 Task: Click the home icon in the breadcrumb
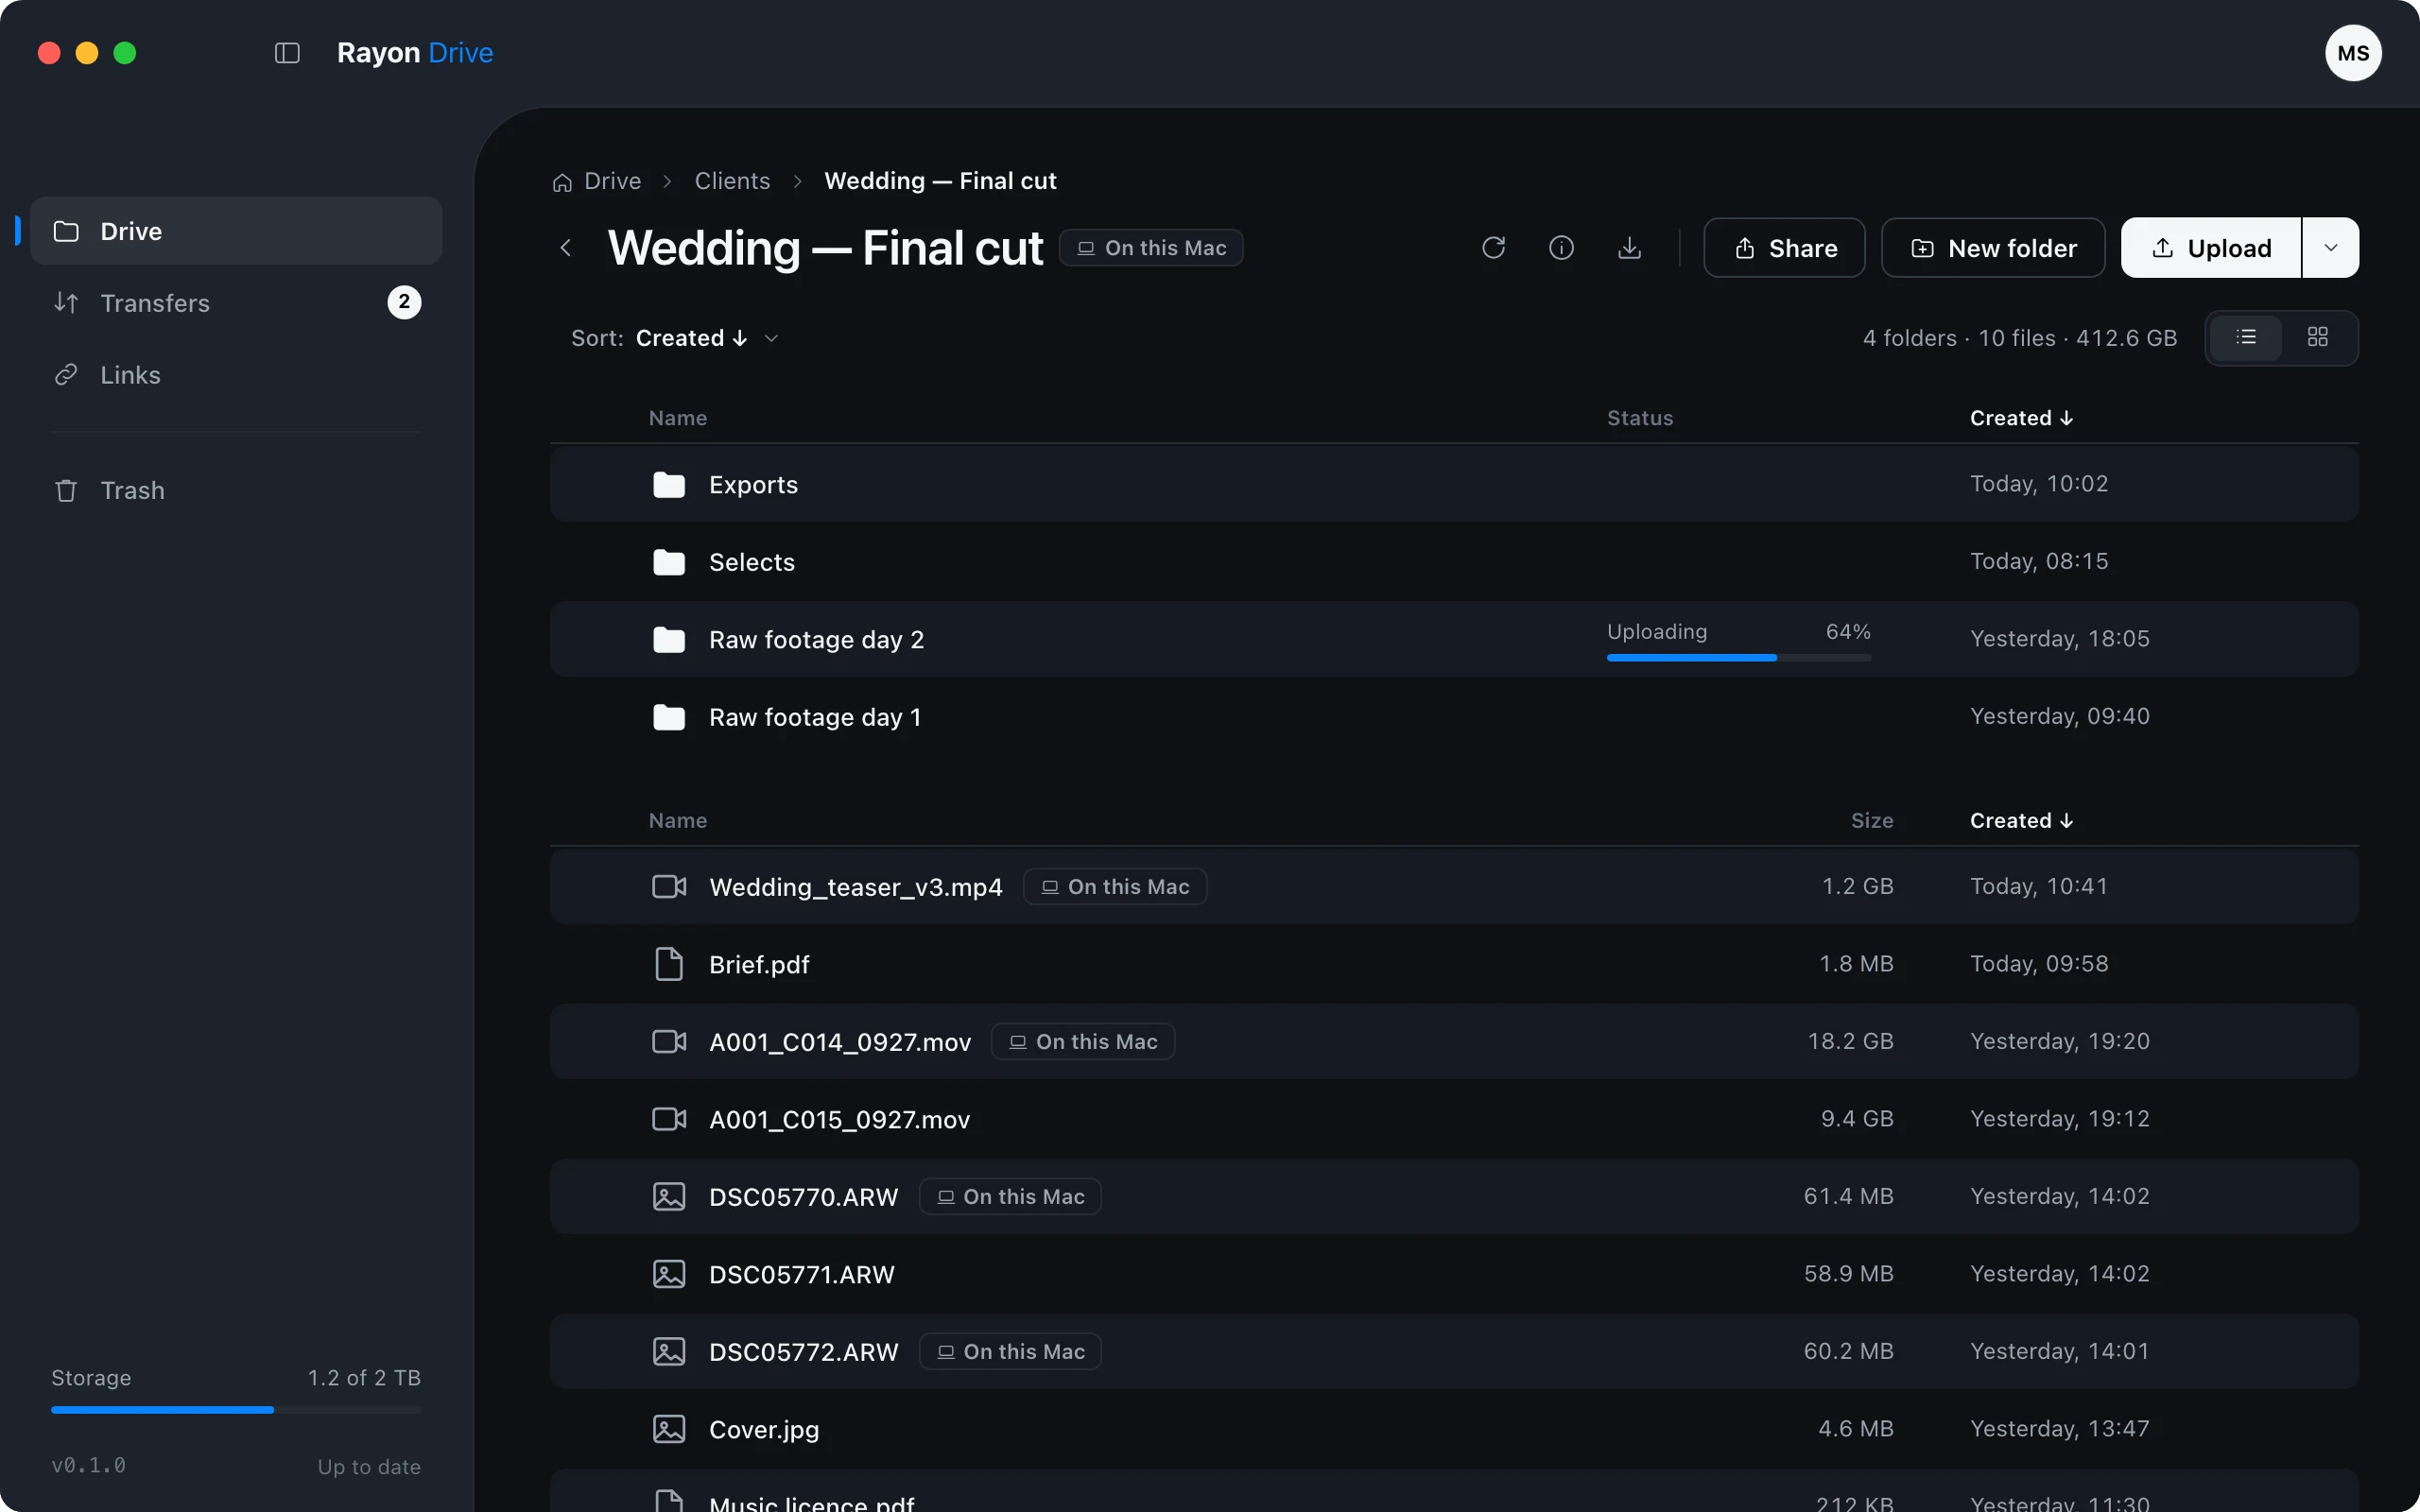[x=562, y=182]
